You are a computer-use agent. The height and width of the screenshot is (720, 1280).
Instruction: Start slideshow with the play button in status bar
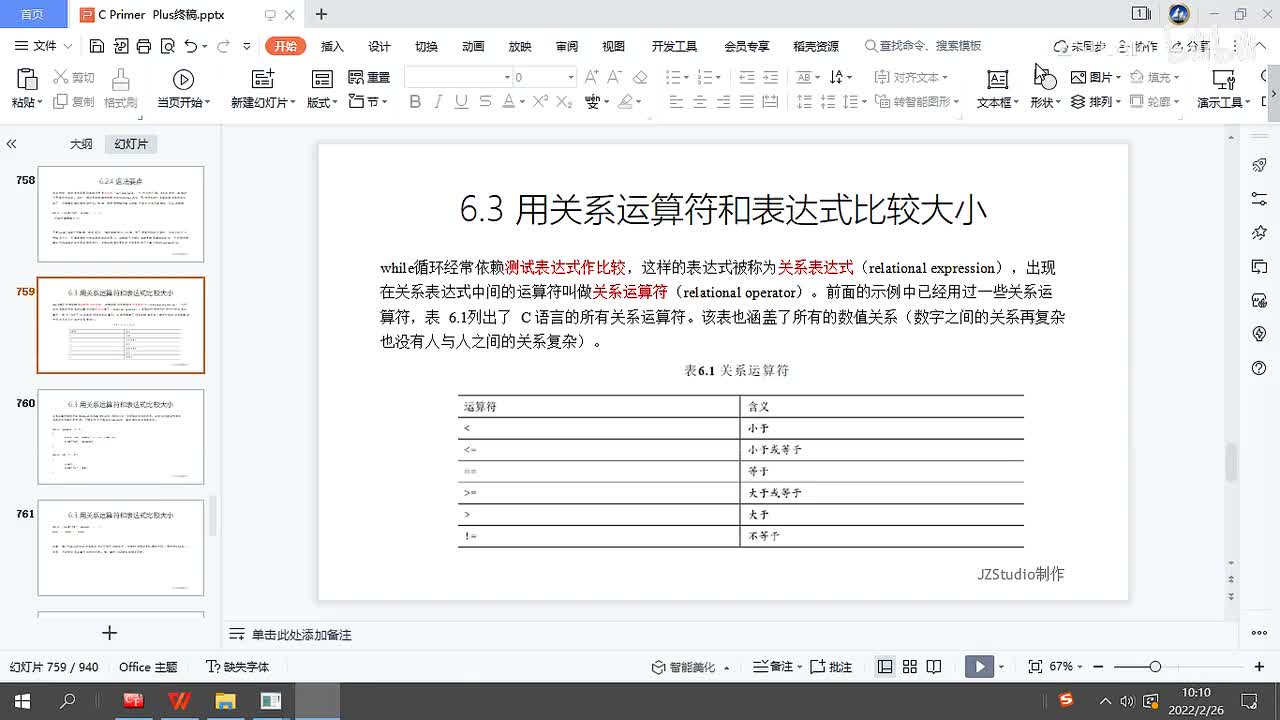point(979,666)
